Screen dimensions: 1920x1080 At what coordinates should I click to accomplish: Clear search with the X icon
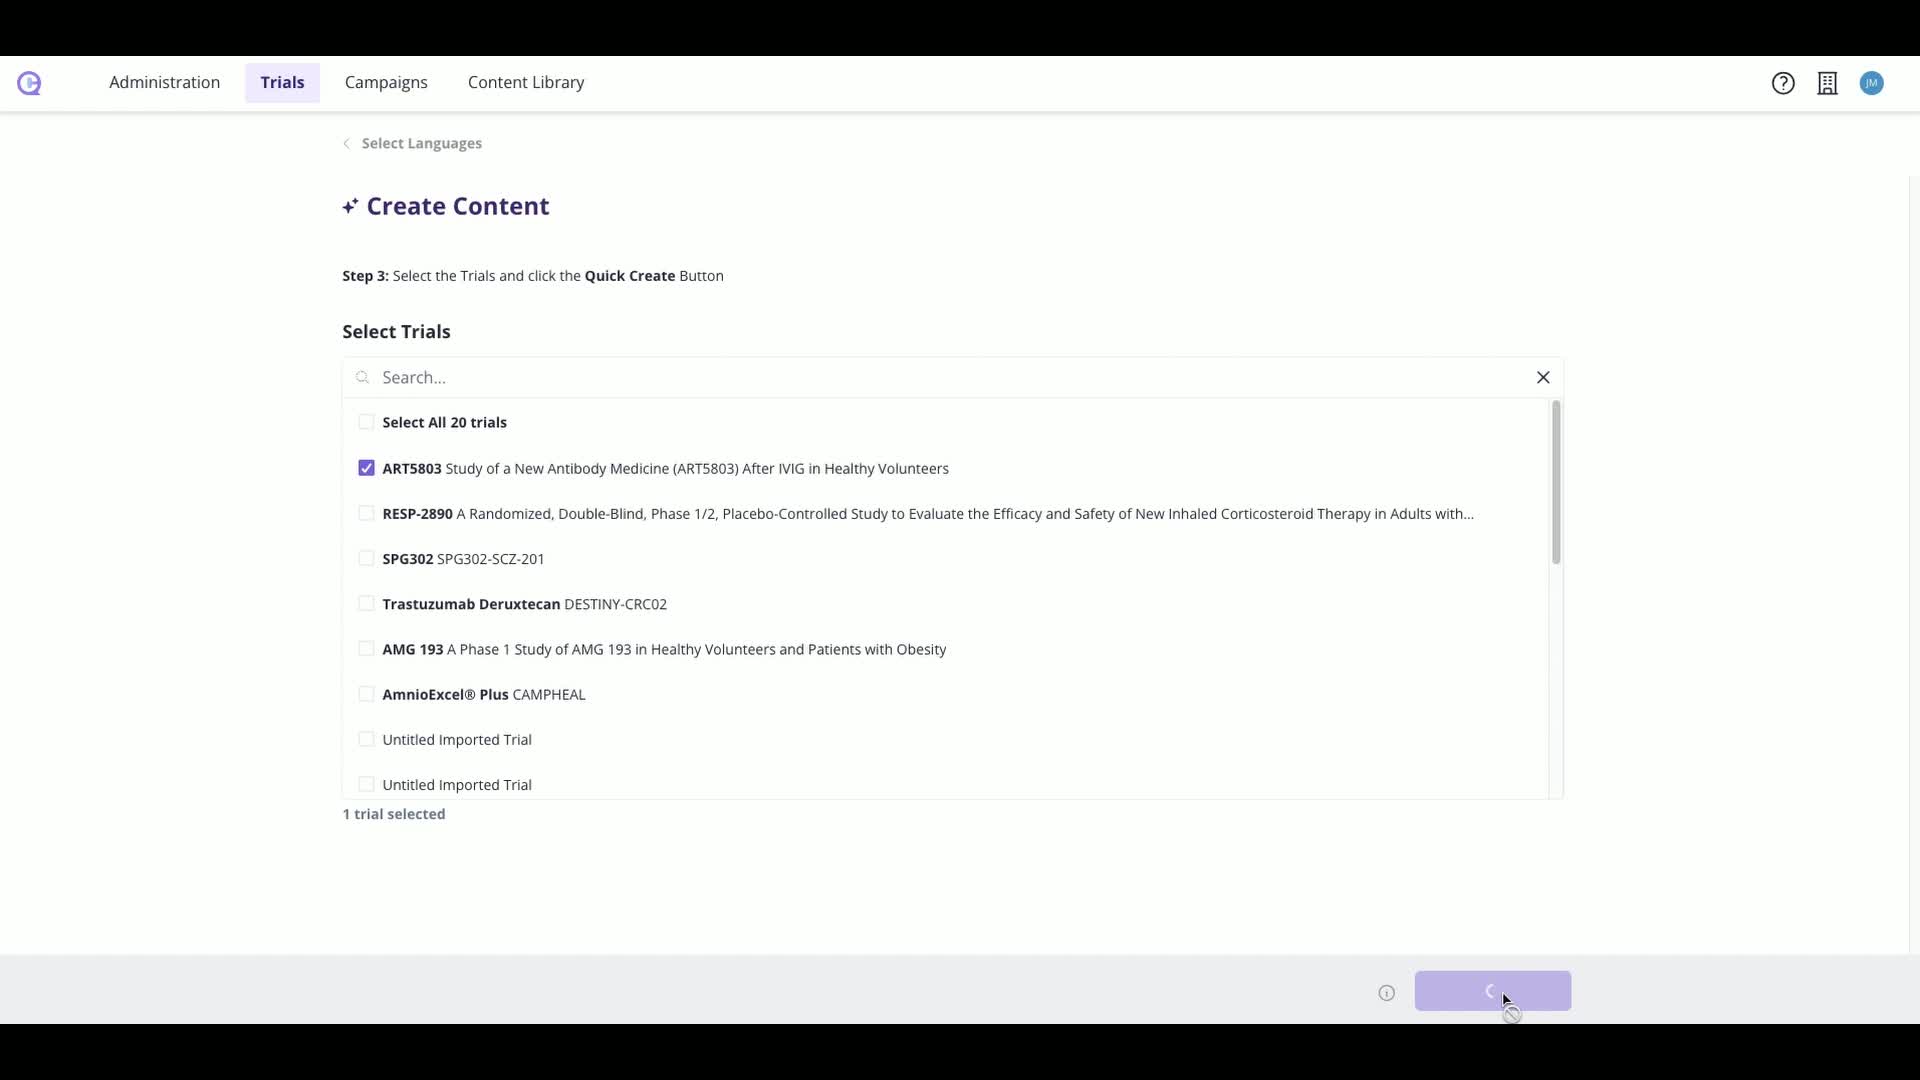coord(1543,377)
